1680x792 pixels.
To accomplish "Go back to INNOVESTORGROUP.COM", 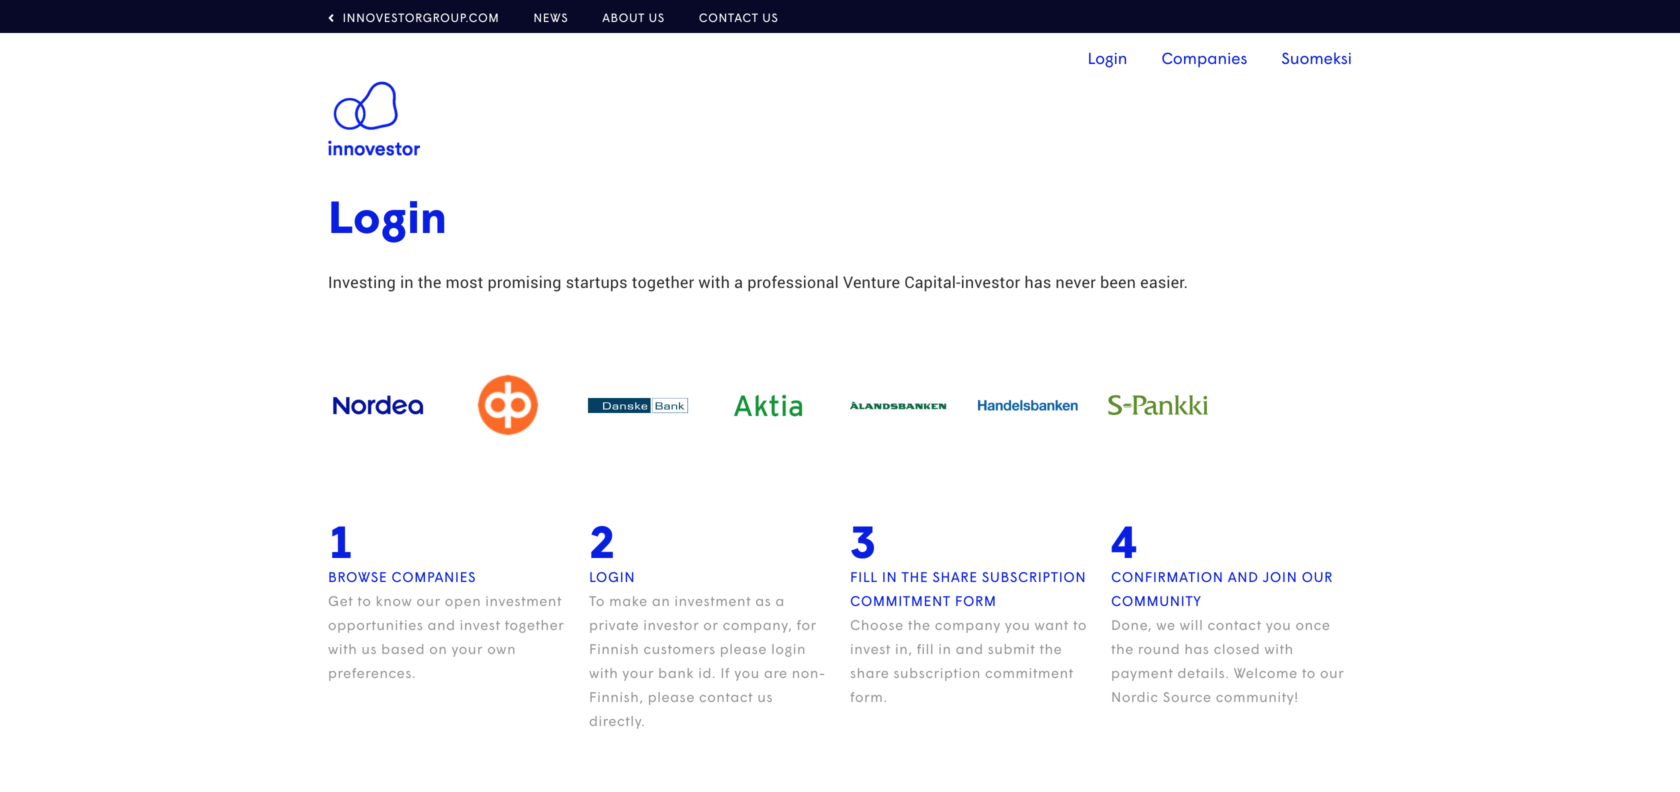I will (x=413, y=17).
